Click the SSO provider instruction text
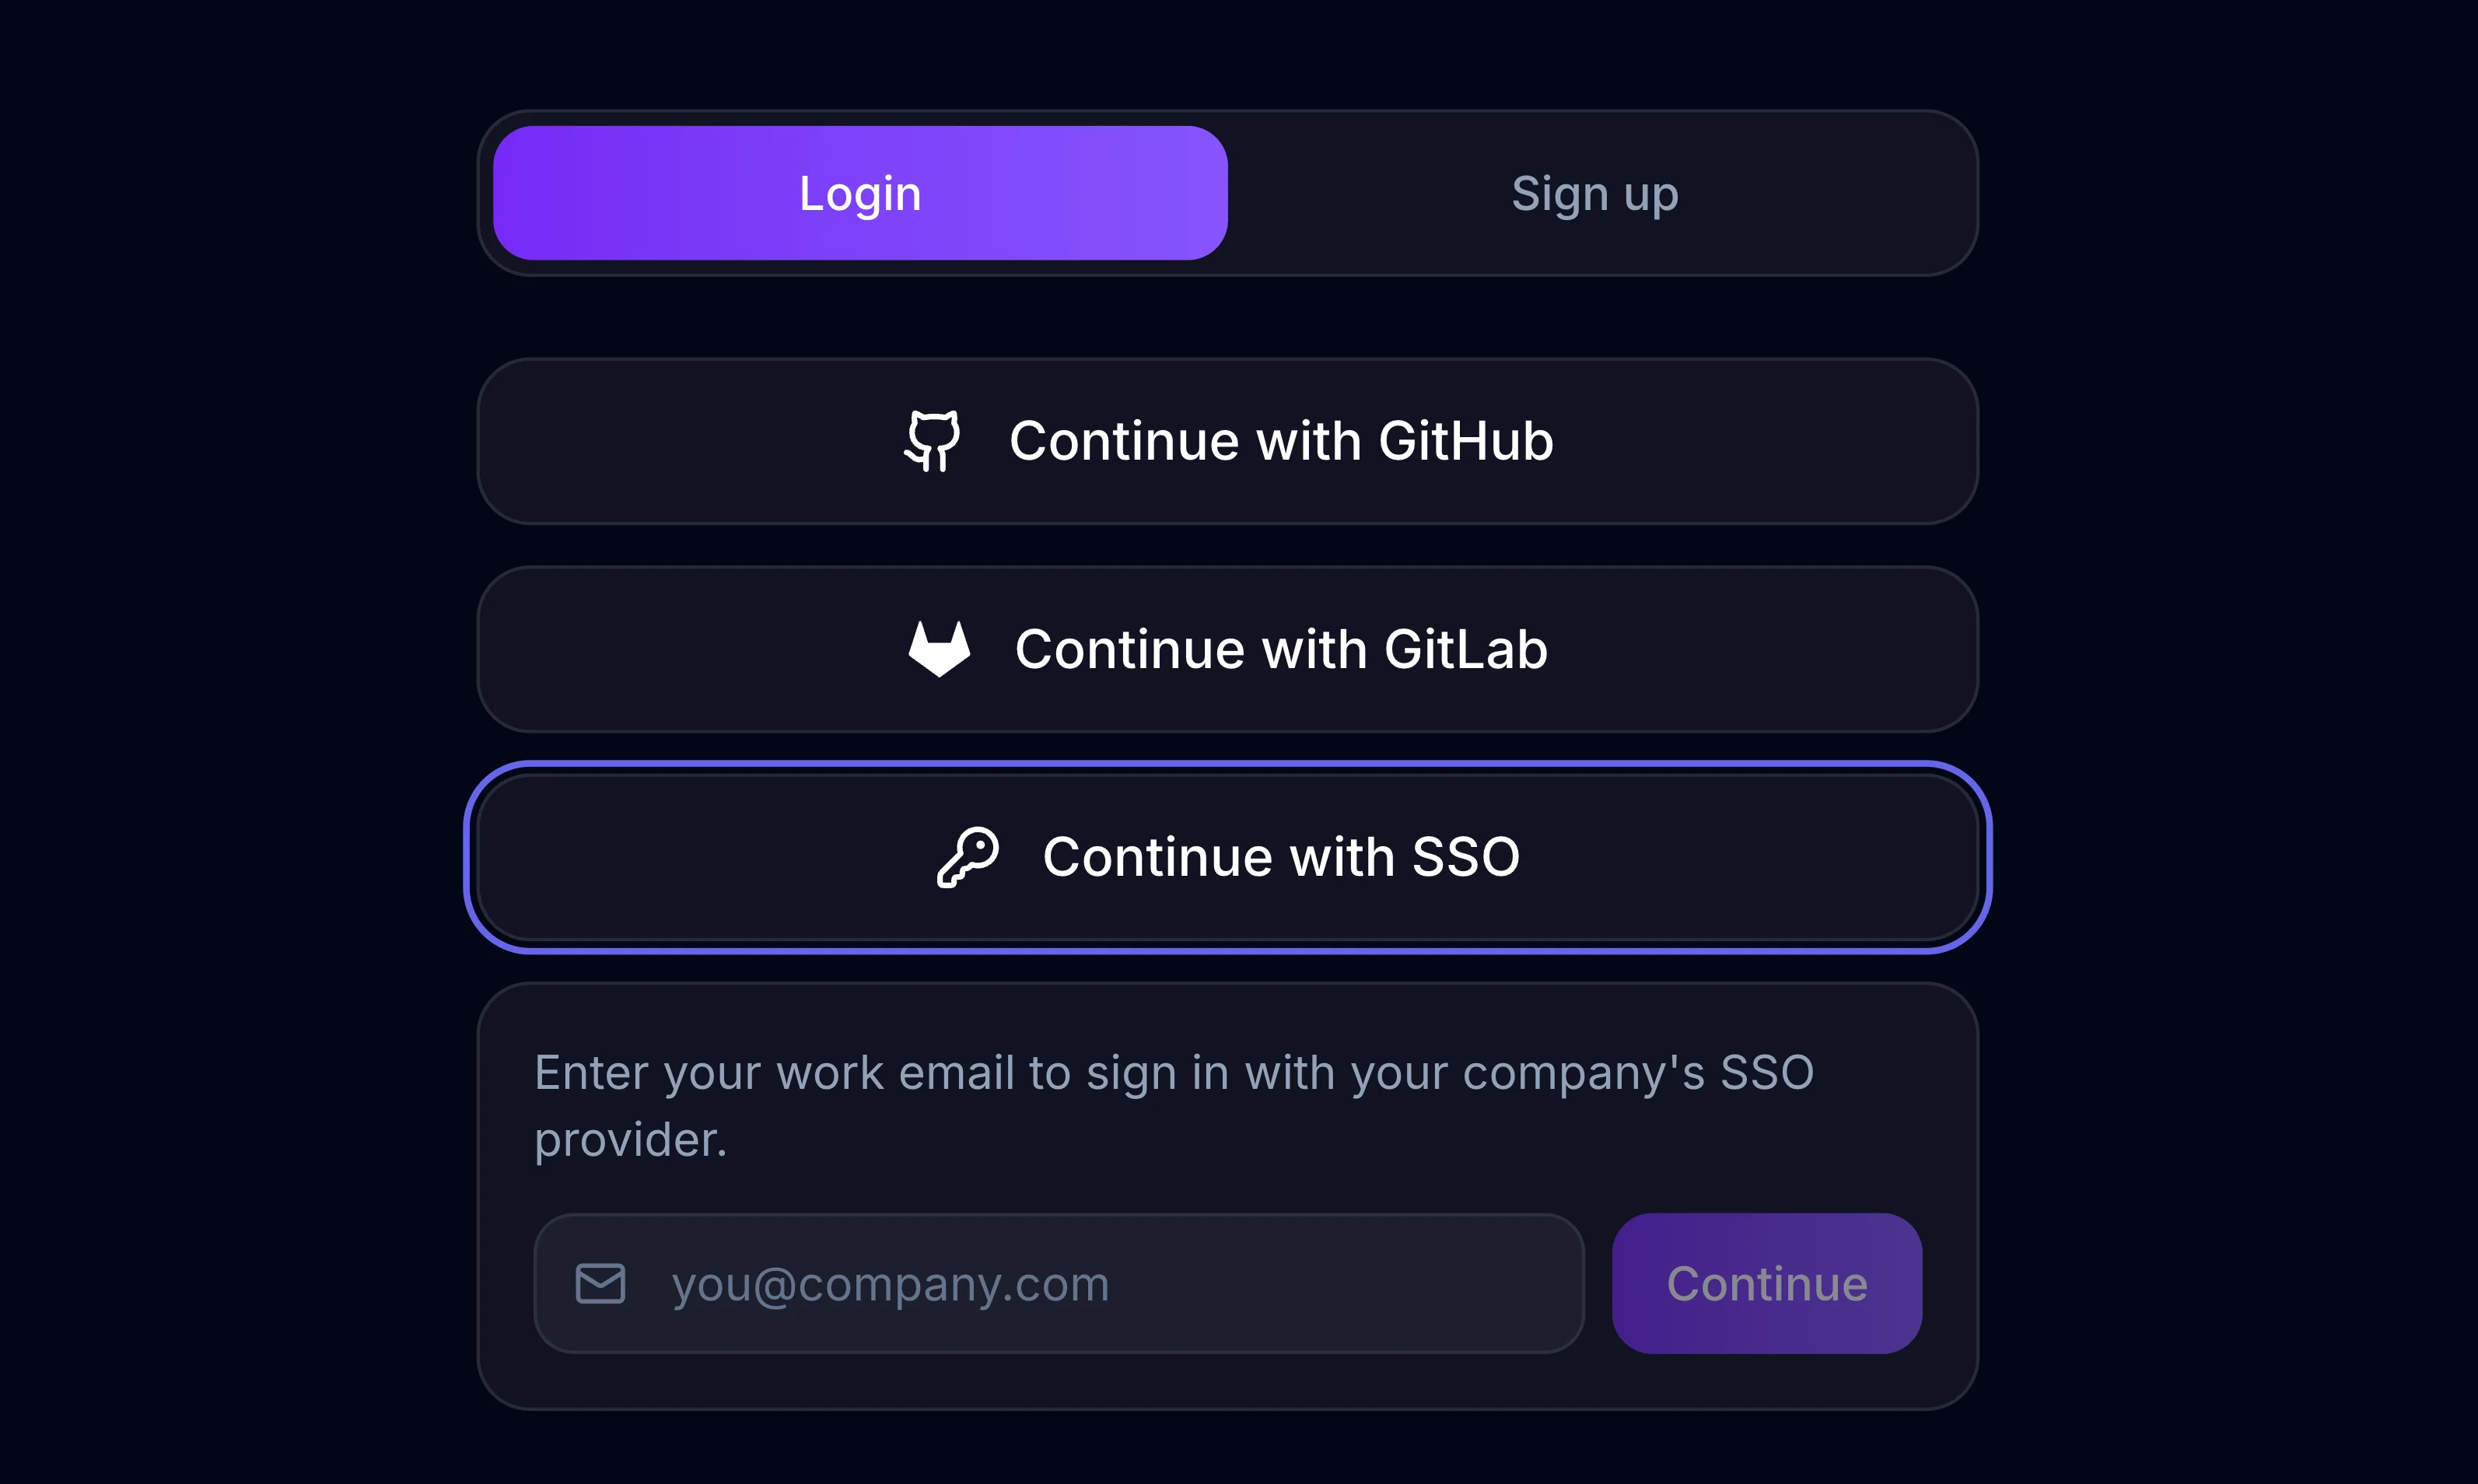 (x=1174, y=1073)
